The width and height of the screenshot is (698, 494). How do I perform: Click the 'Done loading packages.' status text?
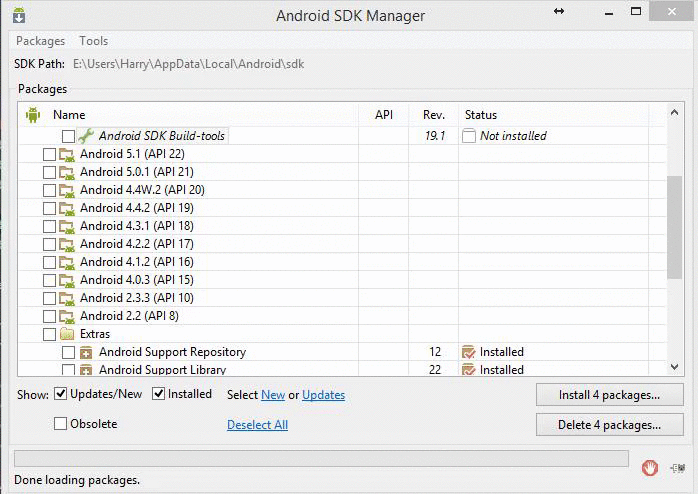[x=77, y=480]
